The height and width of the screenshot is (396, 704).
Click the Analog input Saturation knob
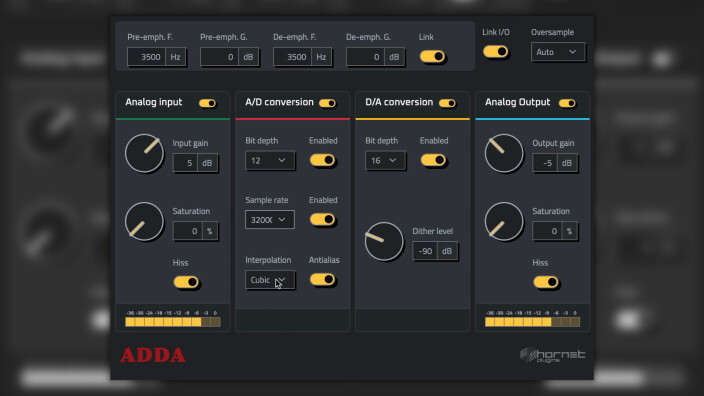tap(144, 221)
